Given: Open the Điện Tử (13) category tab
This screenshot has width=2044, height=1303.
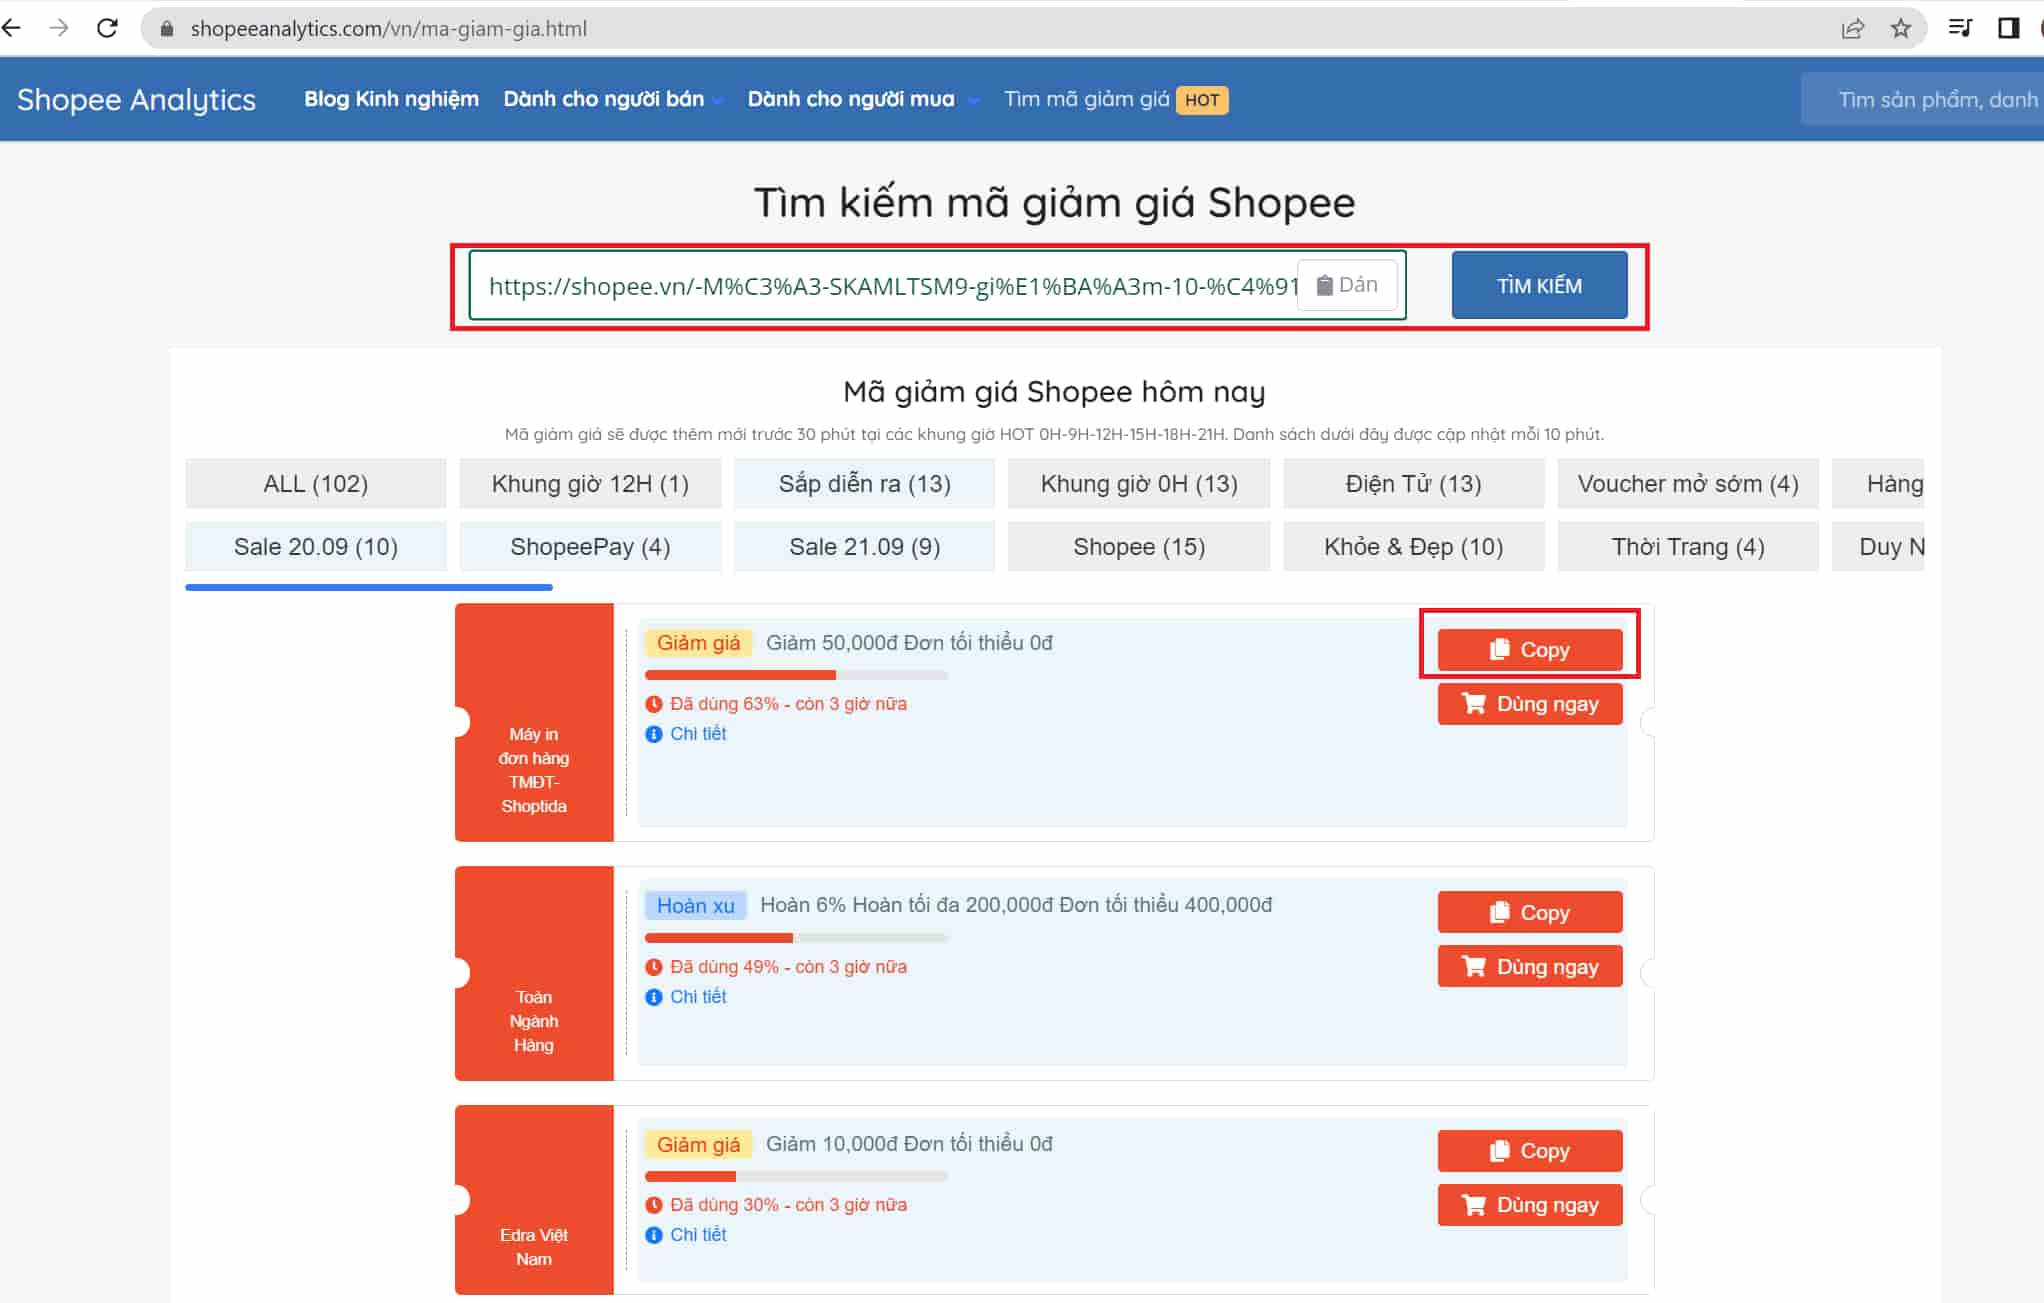Looking at the screenshot, I should point(1412,484).
